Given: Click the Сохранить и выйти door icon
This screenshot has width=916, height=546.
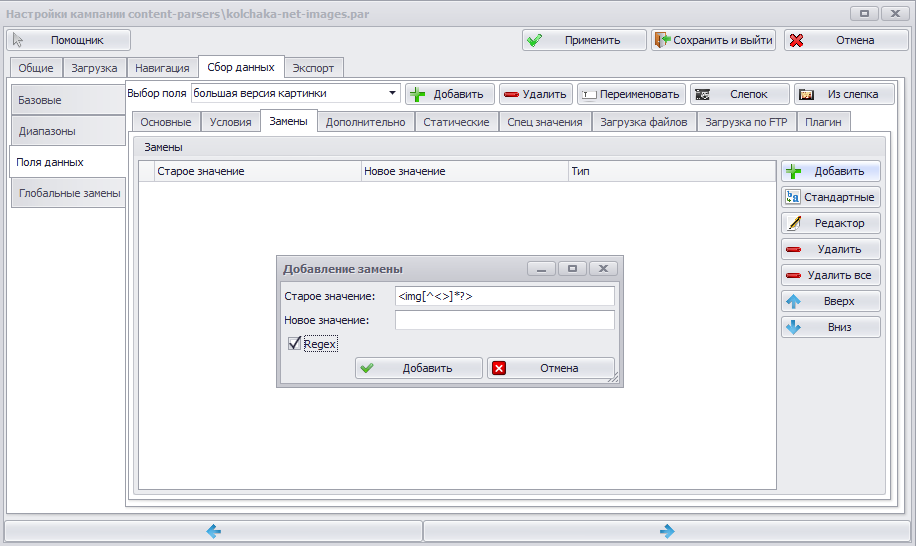Looking at the screenshot, I should click(x=661, y=40).
